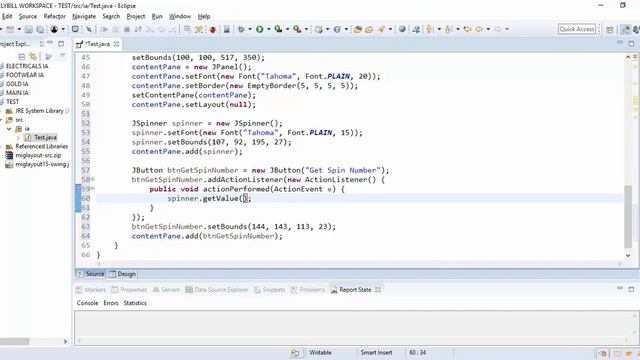640x360 pixels.
Task: Open the Refactor menu
Action: (x=55, y=16)
